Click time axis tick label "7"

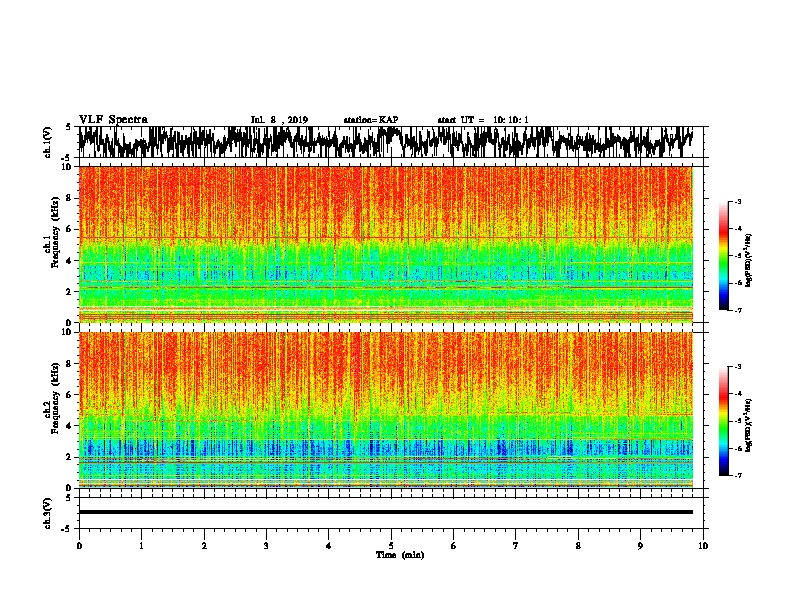[516, 546]
